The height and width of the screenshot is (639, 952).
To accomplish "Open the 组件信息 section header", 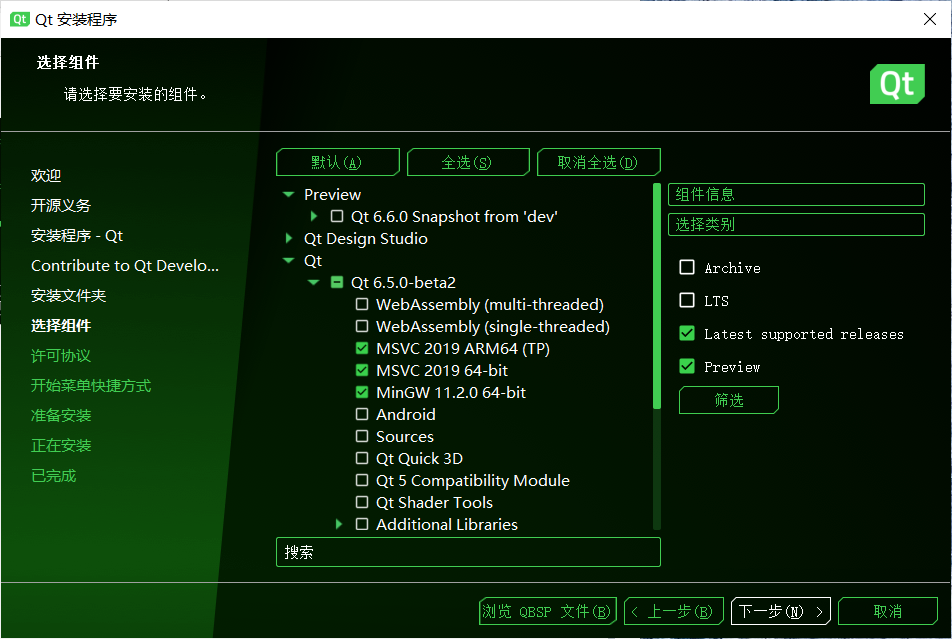I will [x=796, y=194].
